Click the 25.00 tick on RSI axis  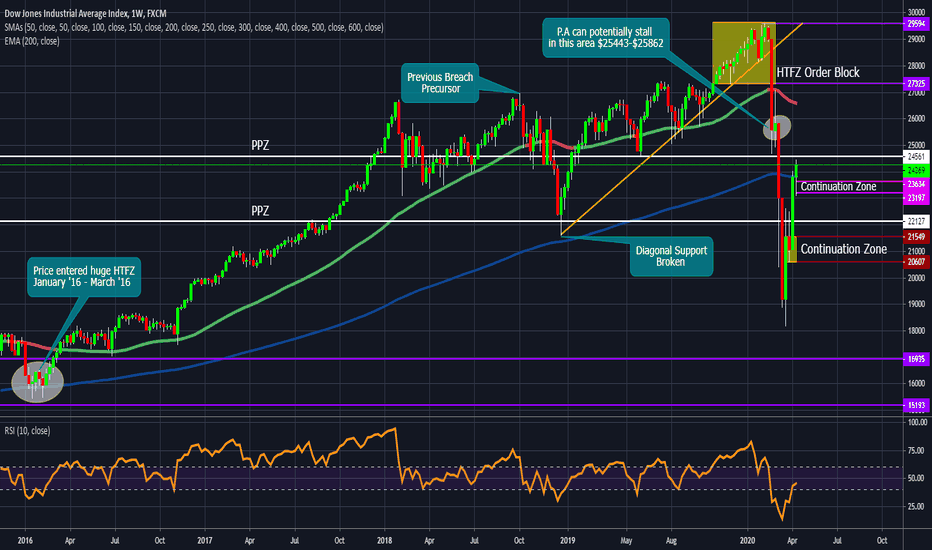pos(916,507)
